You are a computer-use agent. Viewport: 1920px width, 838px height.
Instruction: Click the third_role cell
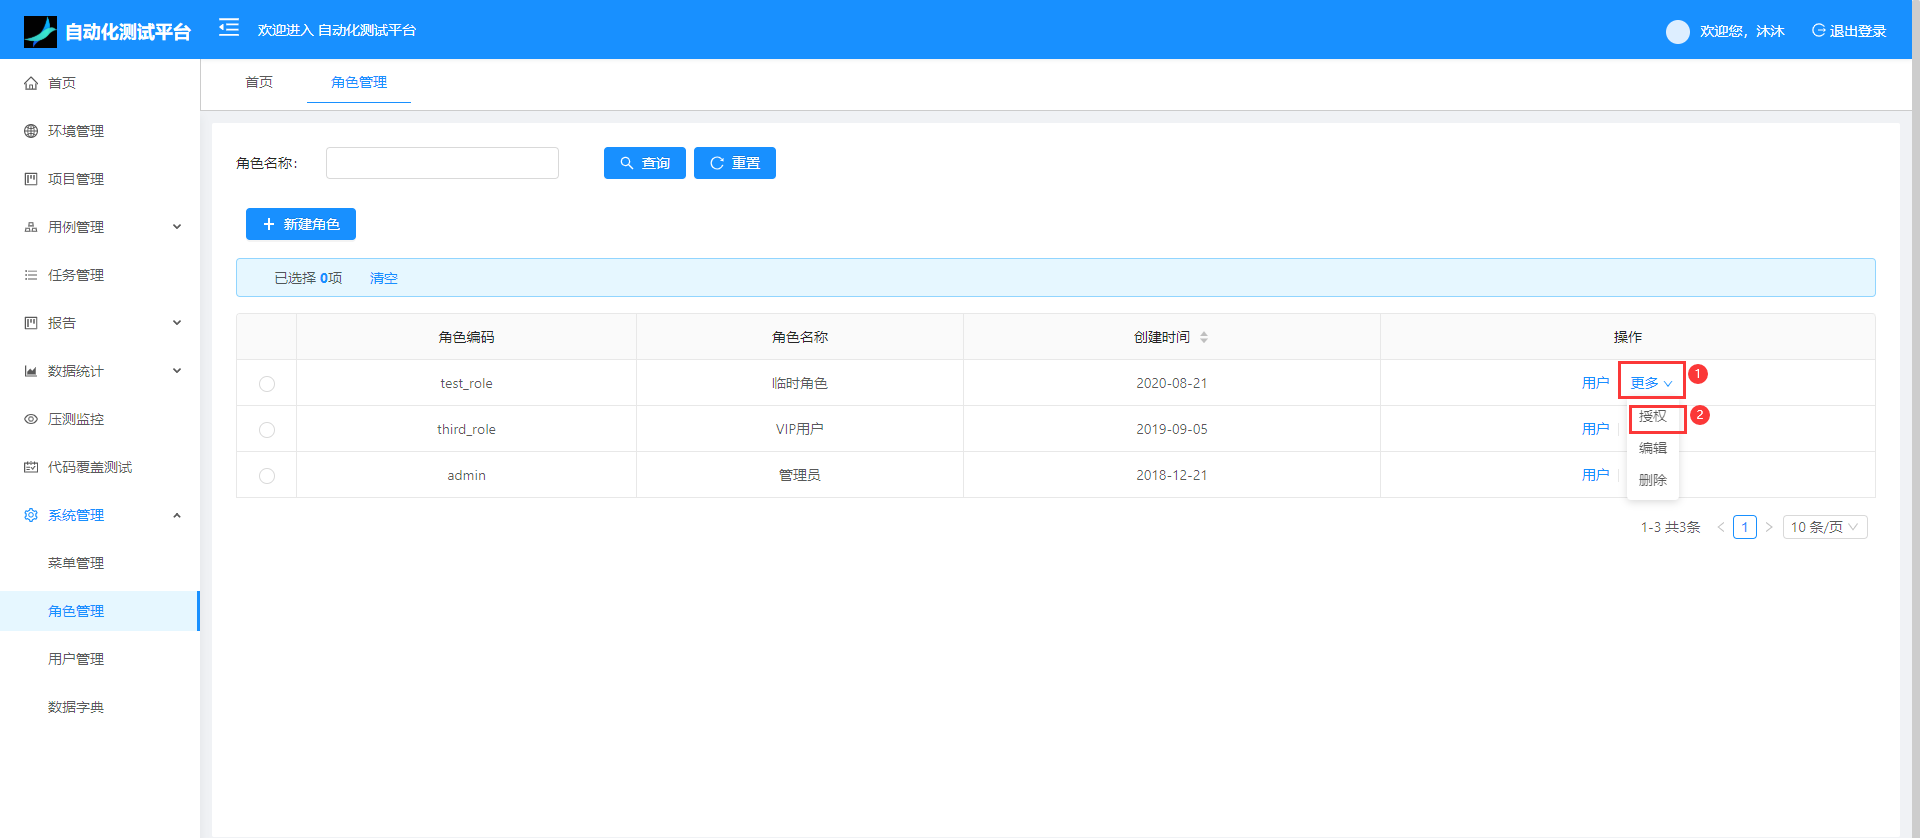(x=466, y=429)
